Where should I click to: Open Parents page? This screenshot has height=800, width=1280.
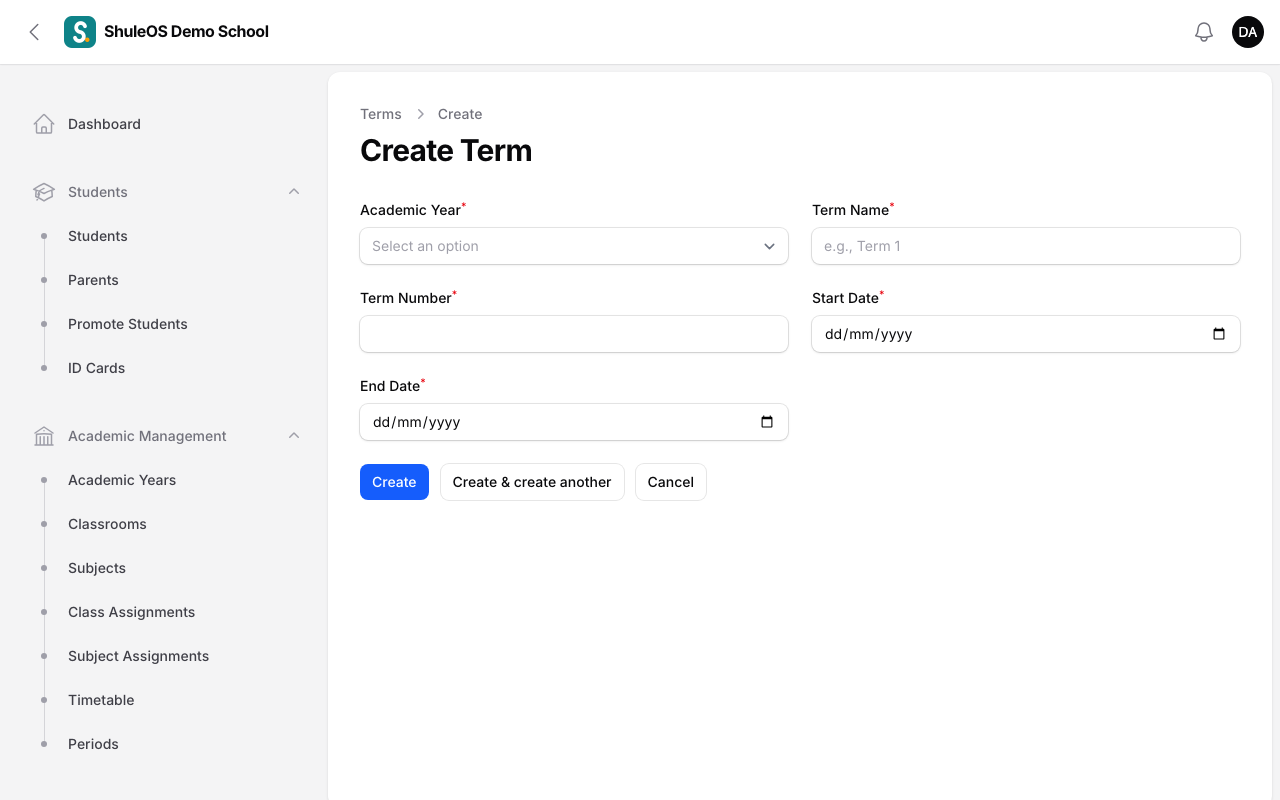93,280
